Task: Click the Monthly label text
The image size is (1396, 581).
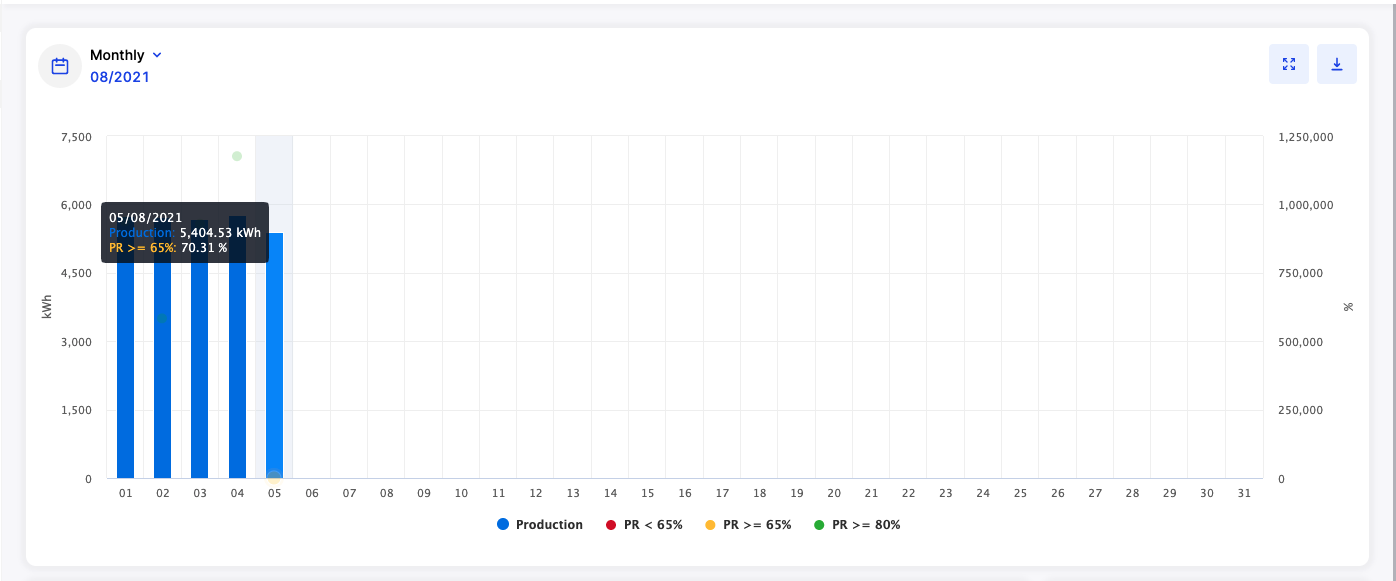Action: [117, 55]
